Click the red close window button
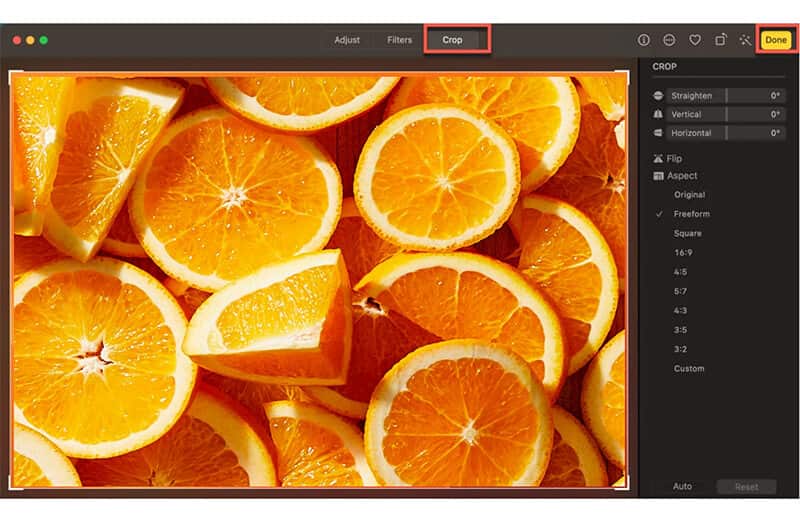The width and height of the screenshot is (800, 522). 17,40
